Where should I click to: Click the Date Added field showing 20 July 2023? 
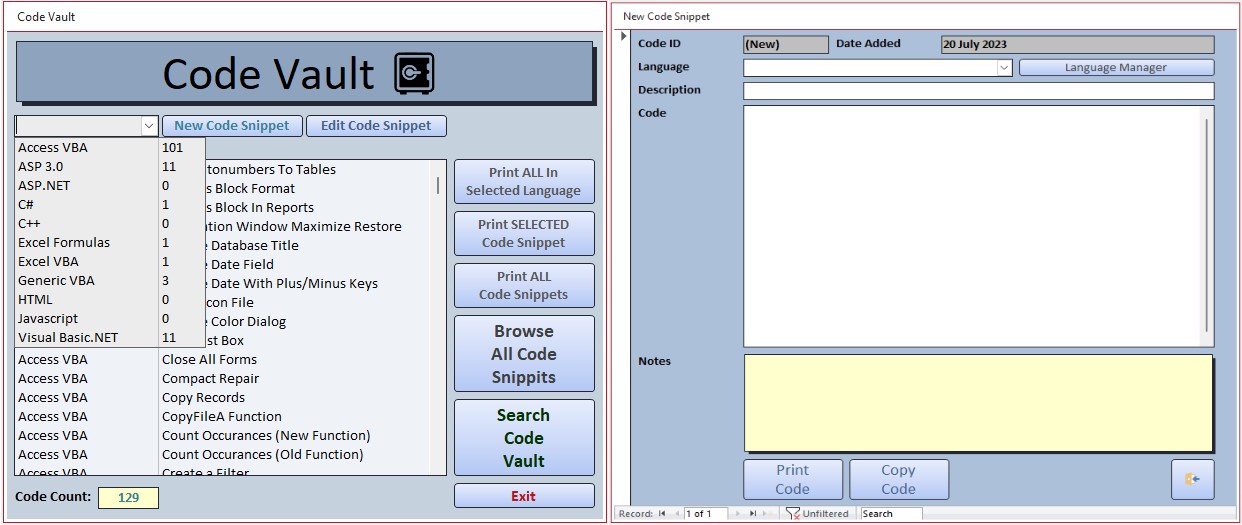point(1077,44)
